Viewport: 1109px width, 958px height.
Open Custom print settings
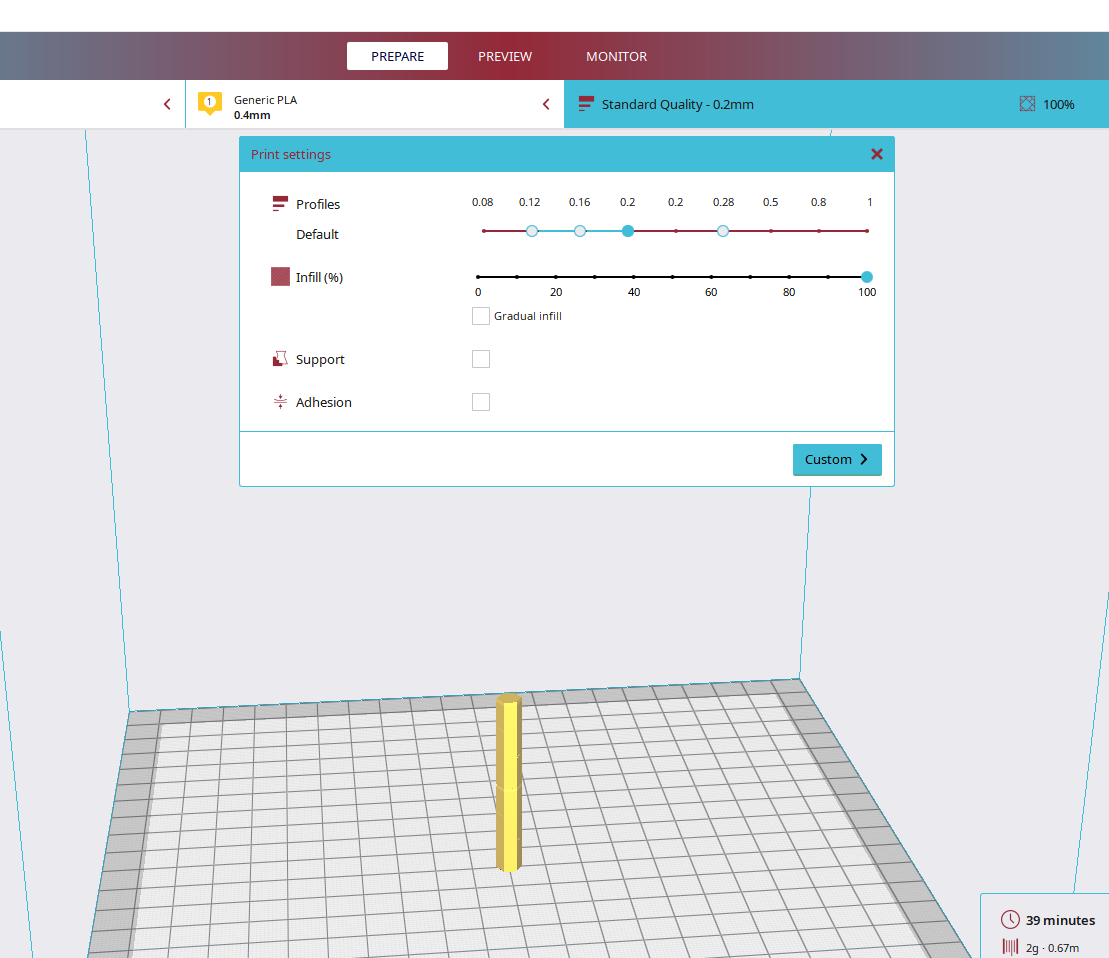(837, 460)
